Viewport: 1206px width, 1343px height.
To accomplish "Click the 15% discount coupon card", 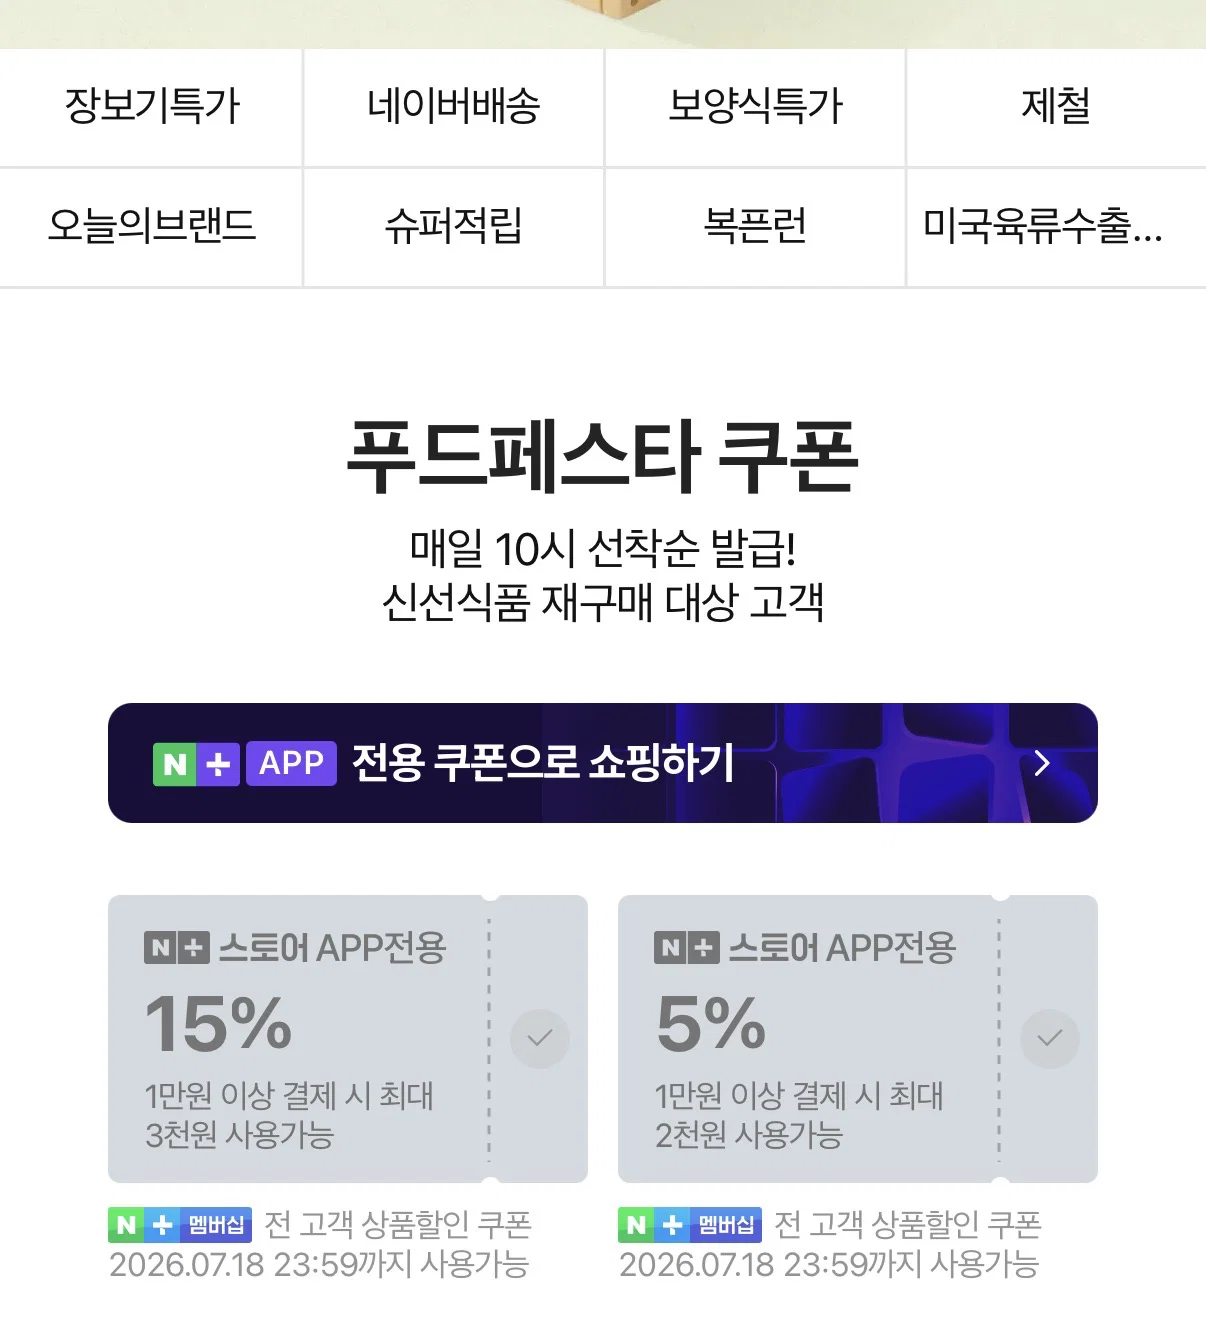I will 348,1039.
